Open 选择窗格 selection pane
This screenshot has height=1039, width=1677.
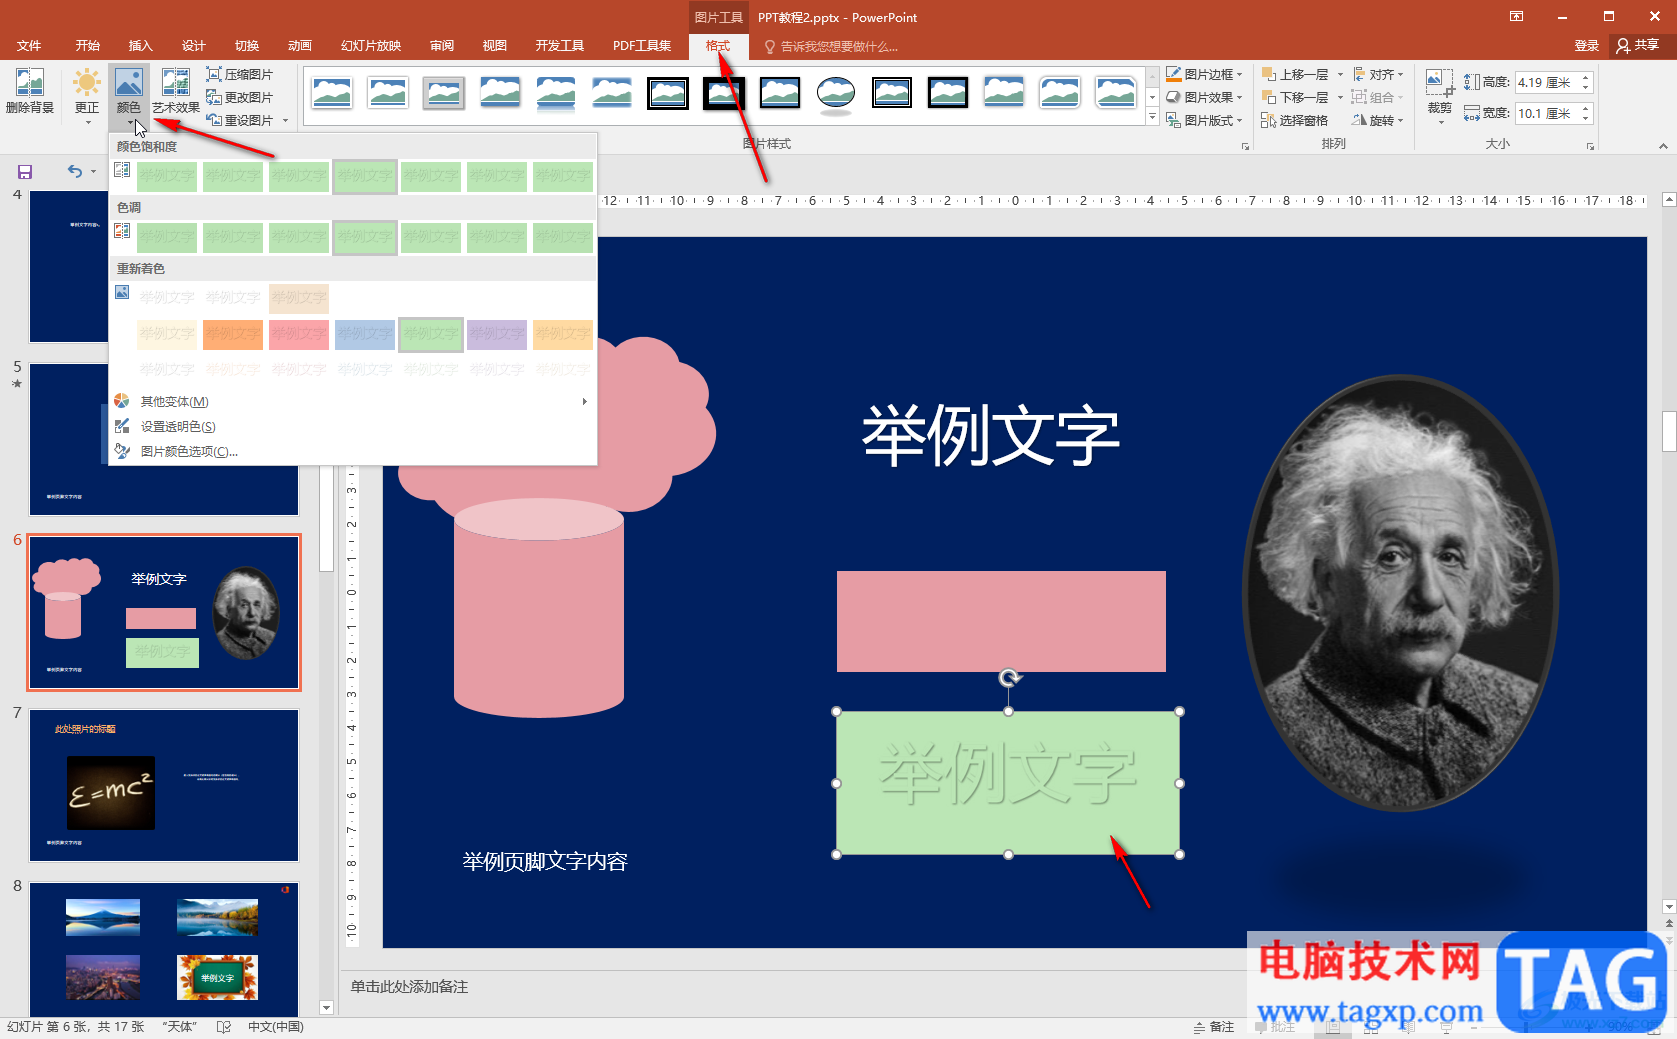[x=1294, y=120]
